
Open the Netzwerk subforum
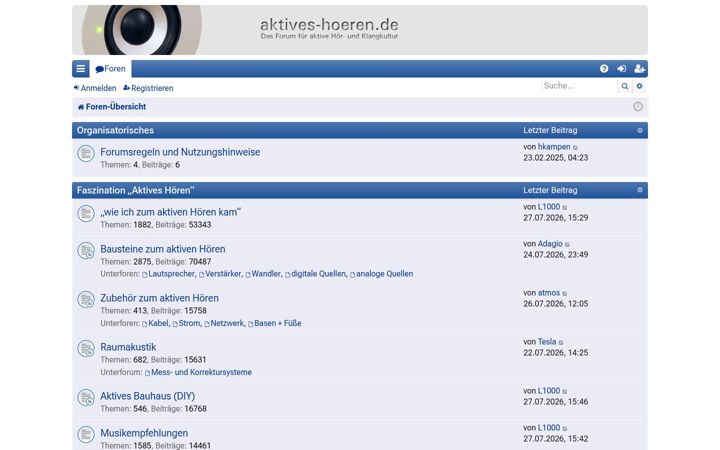pos(227,323)
